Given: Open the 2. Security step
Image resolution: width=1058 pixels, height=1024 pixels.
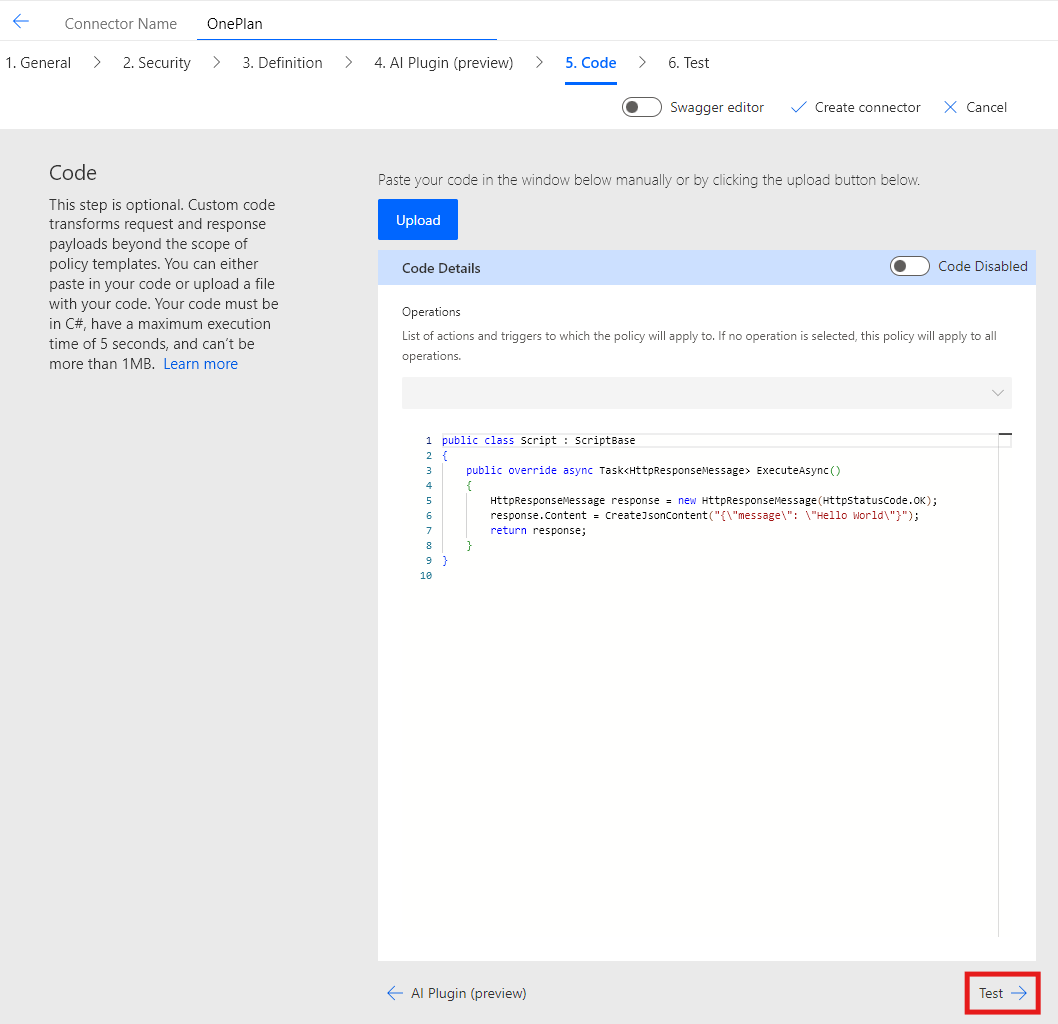Looking at the screenshot, I should [x=157, y=63].
